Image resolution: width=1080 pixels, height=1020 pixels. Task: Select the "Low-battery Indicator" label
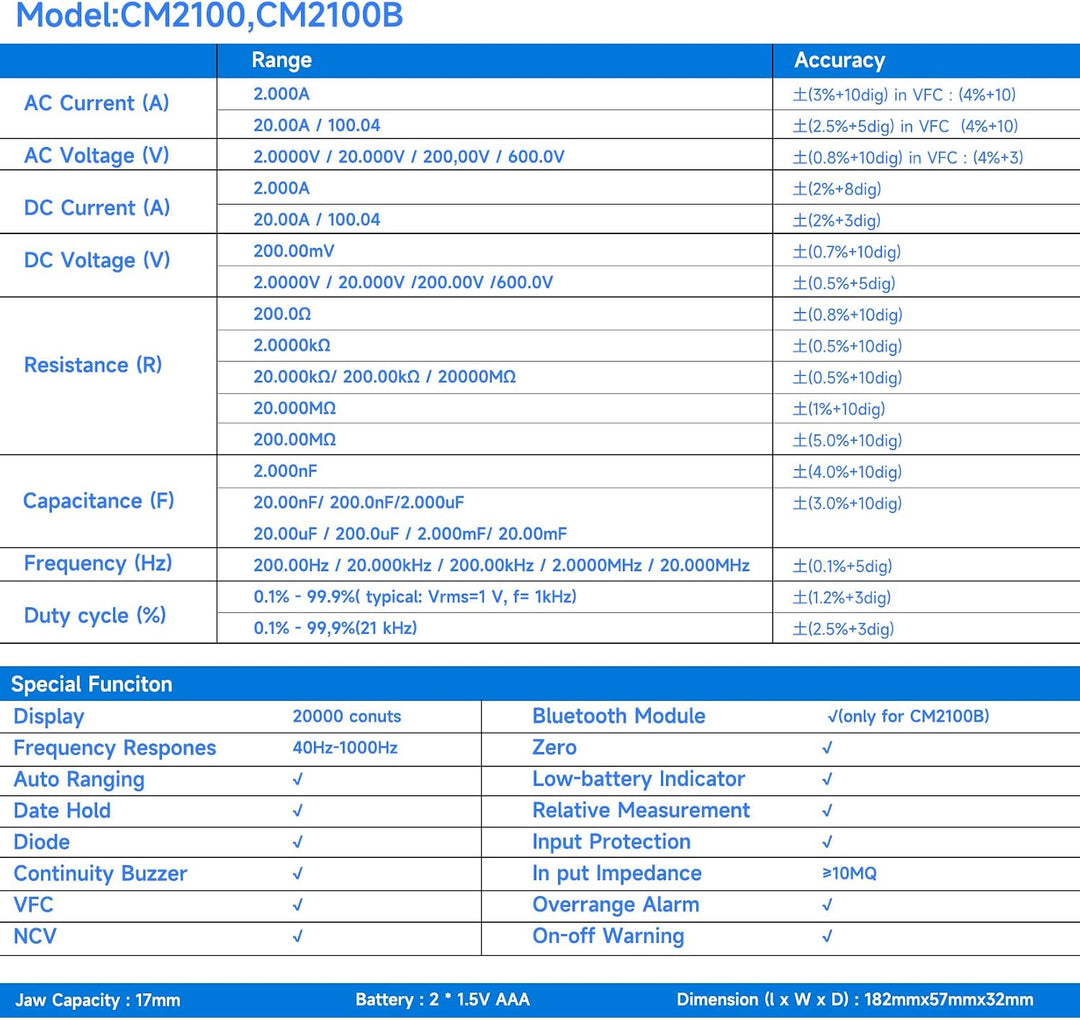(x=639, y=779)
